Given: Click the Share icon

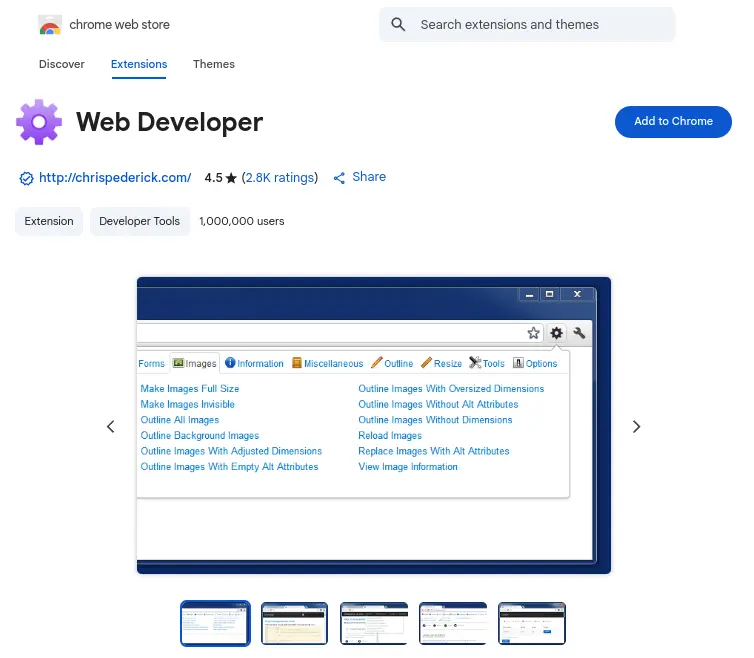Looking at the screenshot, I should click(x=339, y=178).
